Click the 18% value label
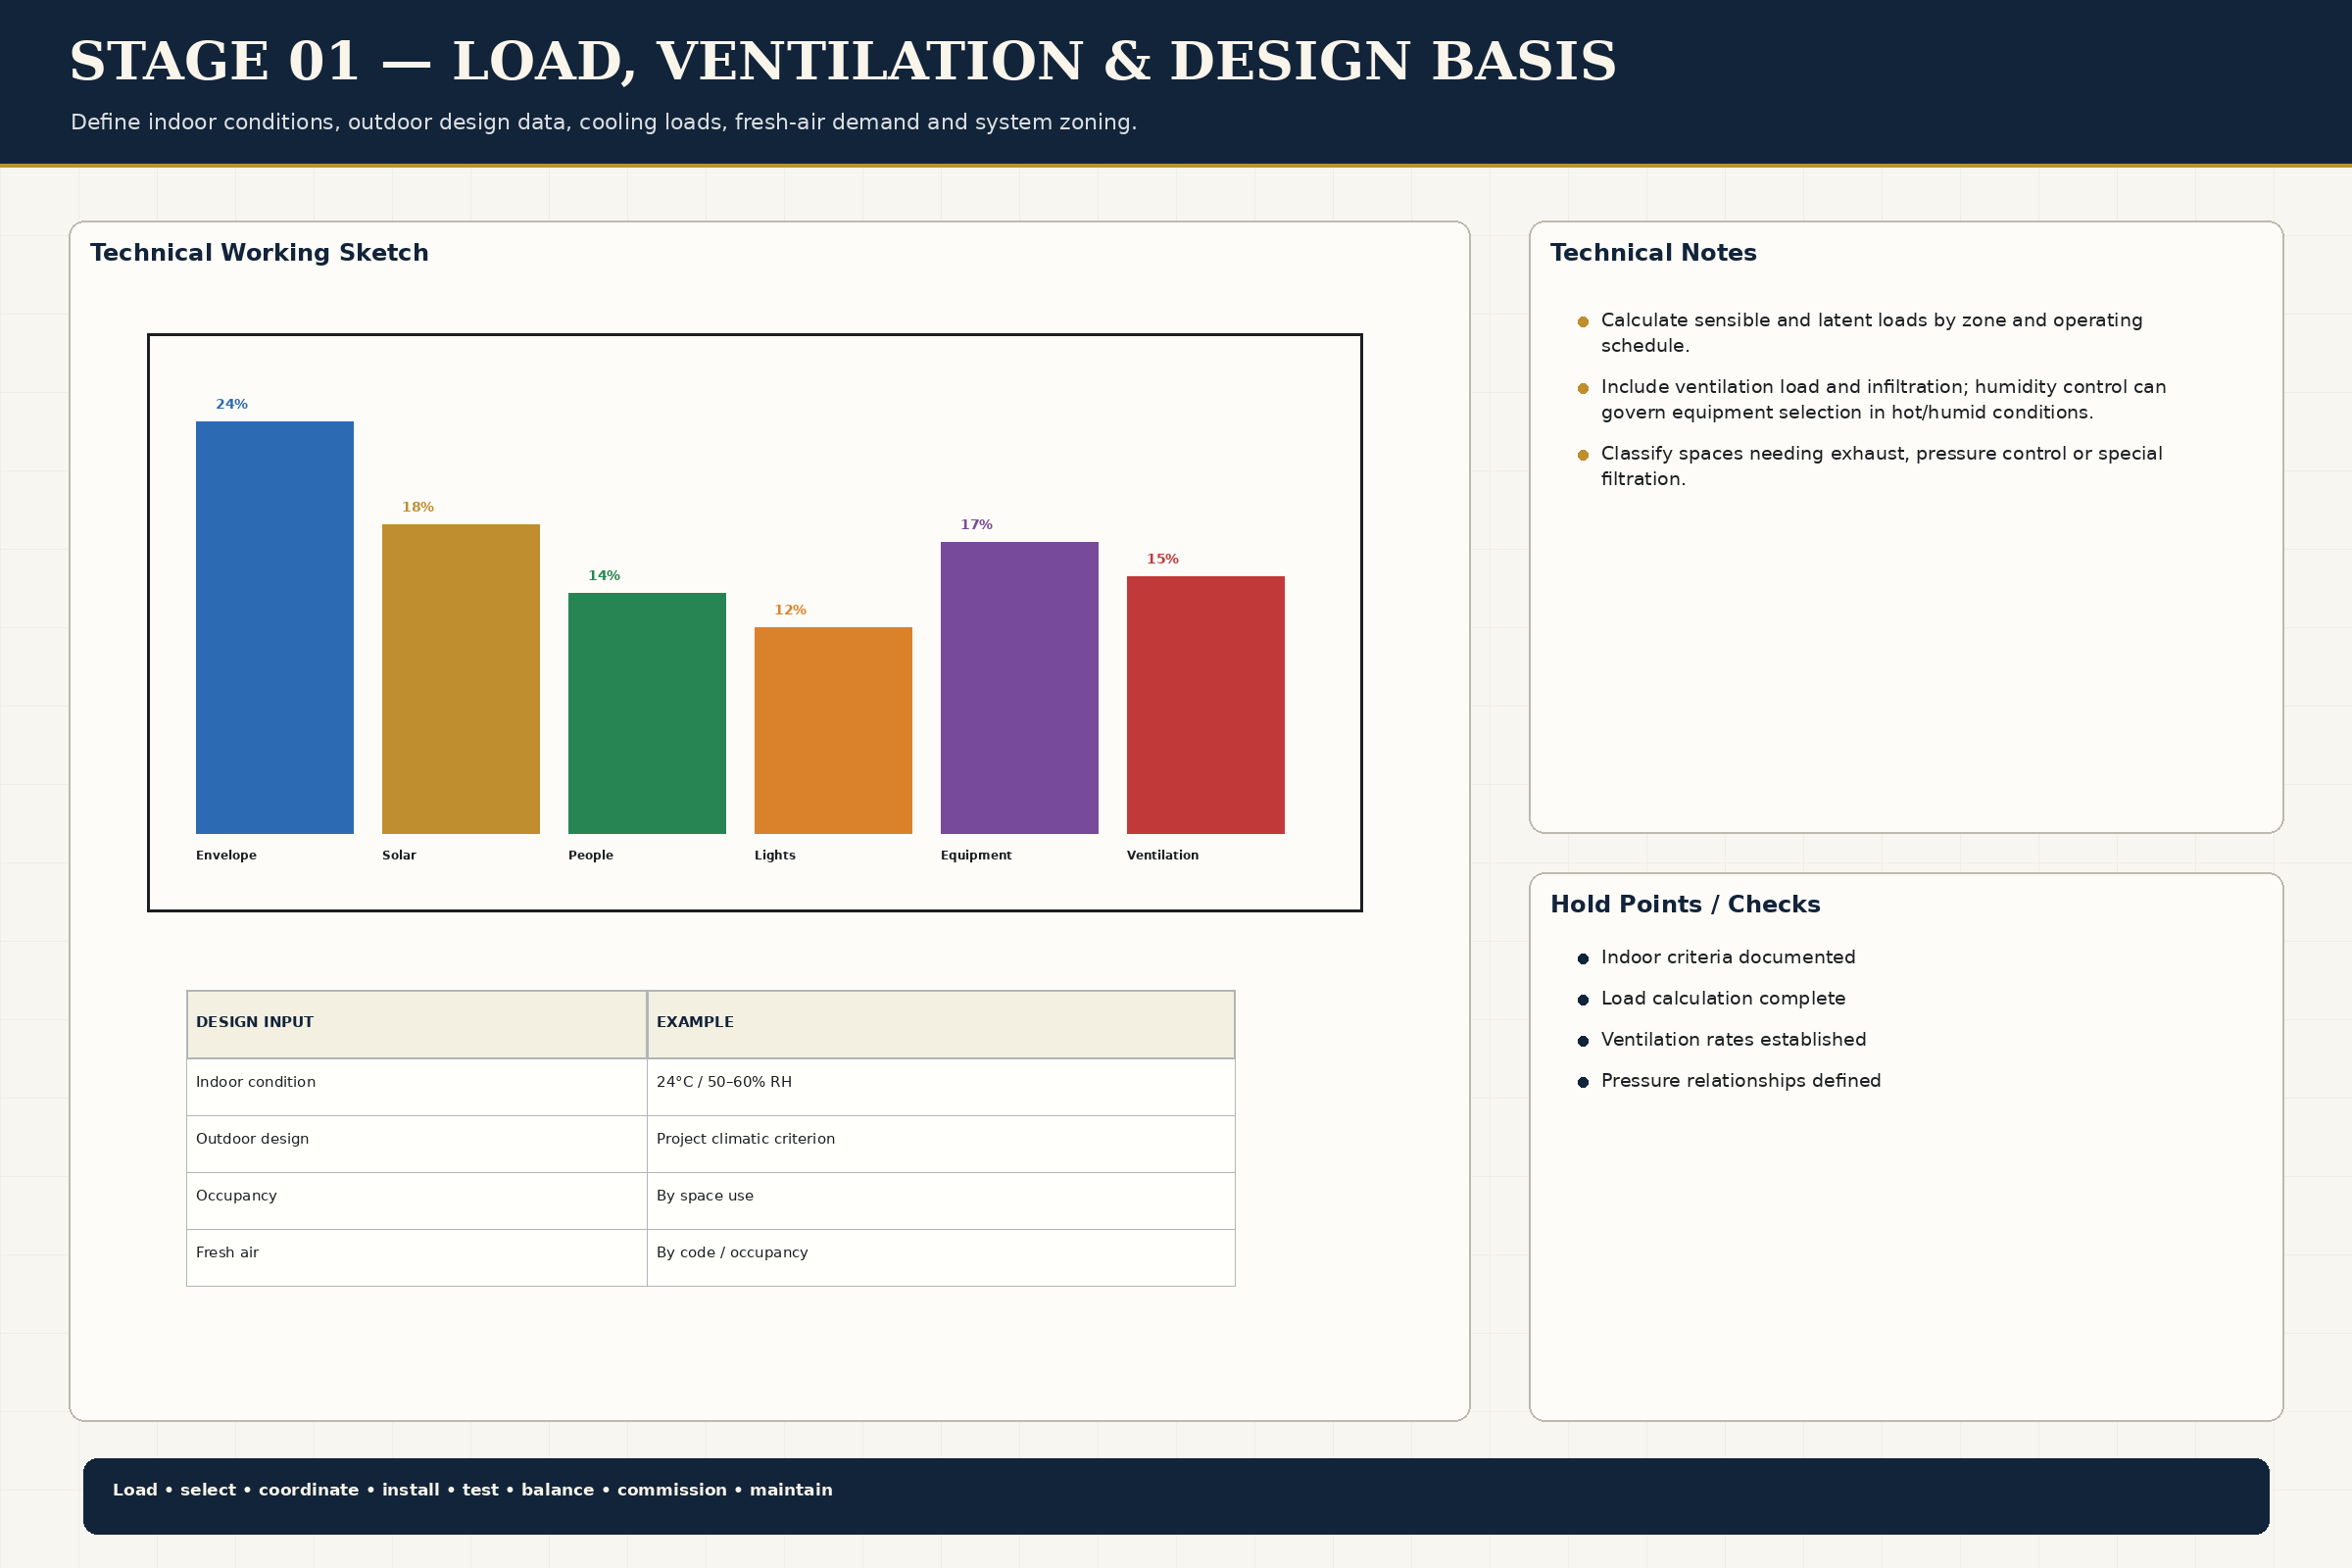 pyautogui.click(x=418, y=507)
